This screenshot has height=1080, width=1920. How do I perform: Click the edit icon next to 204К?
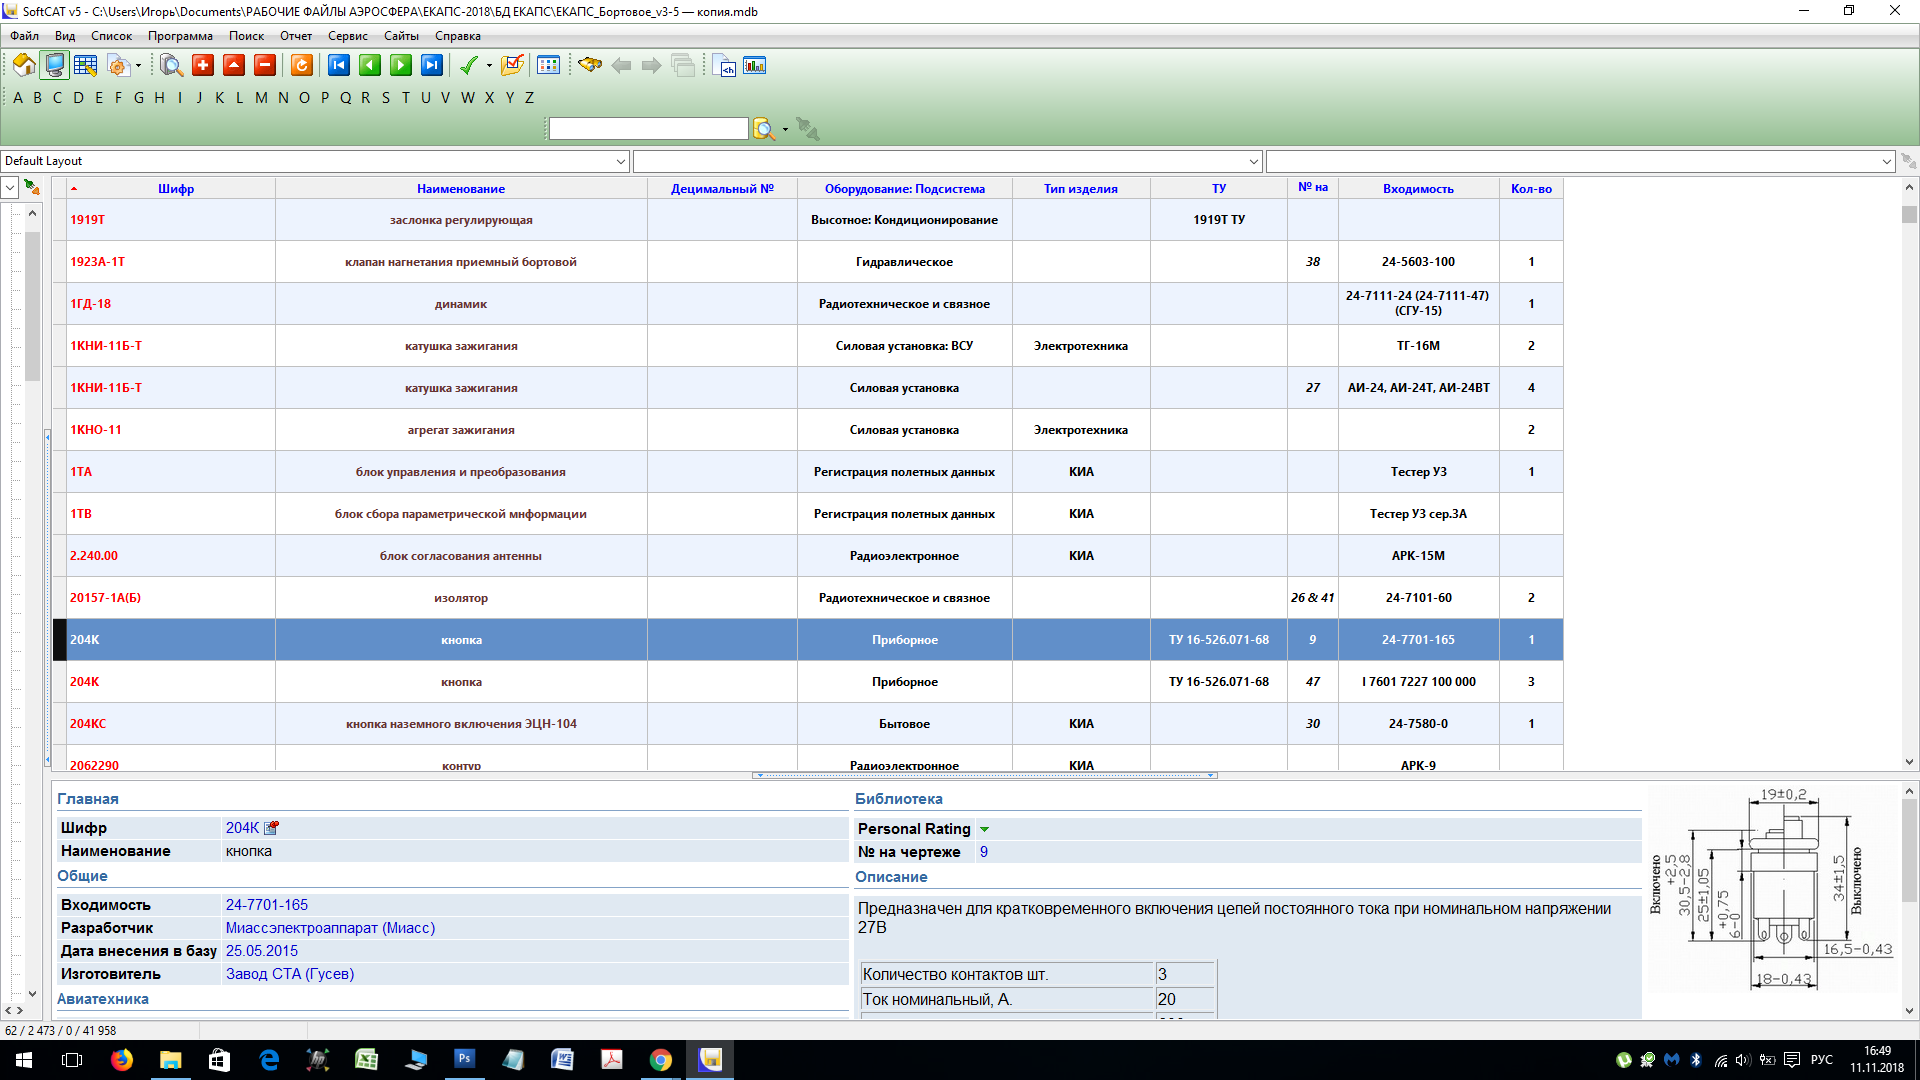[271, 828]
